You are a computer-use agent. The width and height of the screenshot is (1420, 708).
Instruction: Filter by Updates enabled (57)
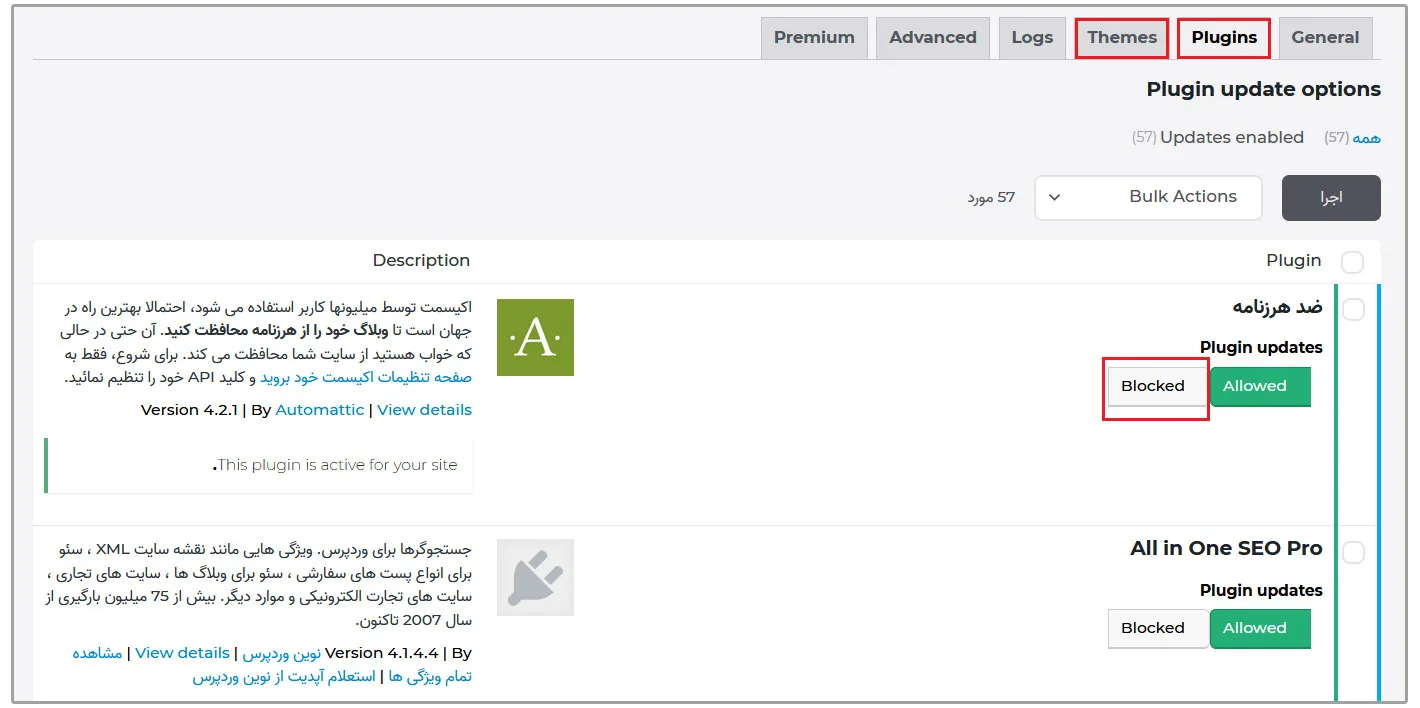[1218, 138]
